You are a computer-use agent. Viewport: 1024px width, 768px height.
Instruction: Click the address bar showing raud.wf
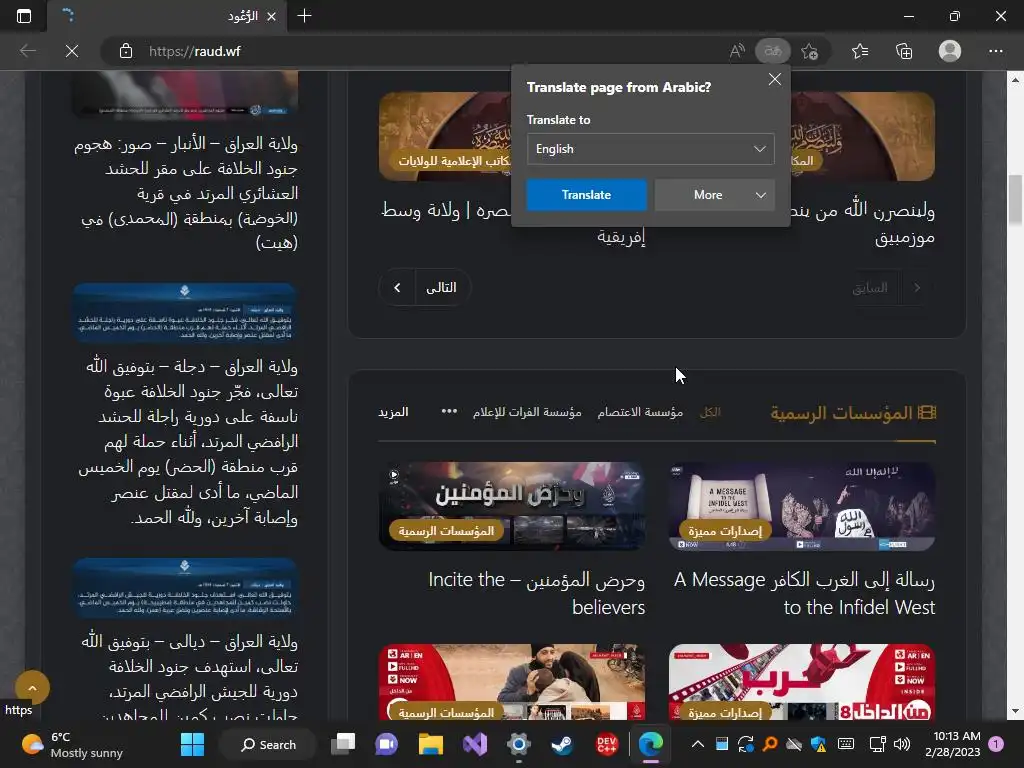click(418, 51)
